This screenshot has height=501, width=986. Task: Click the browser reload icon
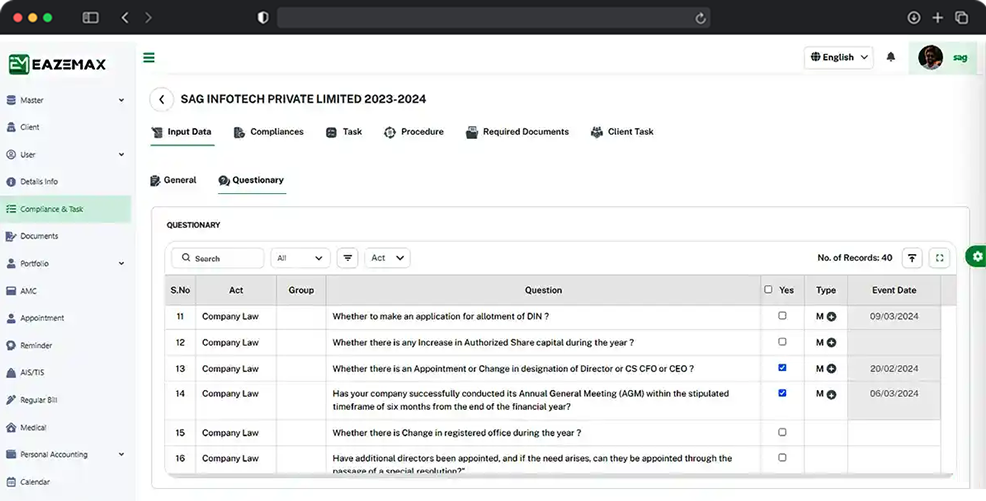click(x=700, y=18)
